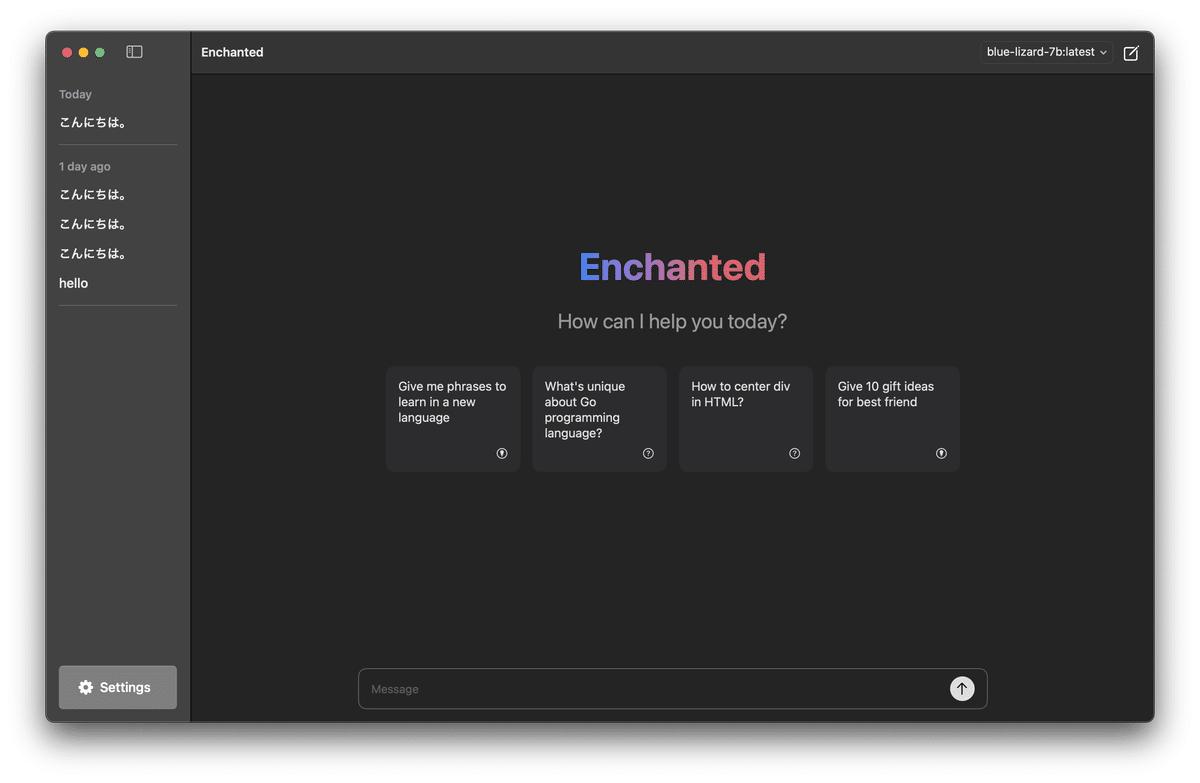This screenshot has width=1200, height=783.
Task: Choose the 'How to center div in HTML?' prompt
Action: (x=746, y=418)
